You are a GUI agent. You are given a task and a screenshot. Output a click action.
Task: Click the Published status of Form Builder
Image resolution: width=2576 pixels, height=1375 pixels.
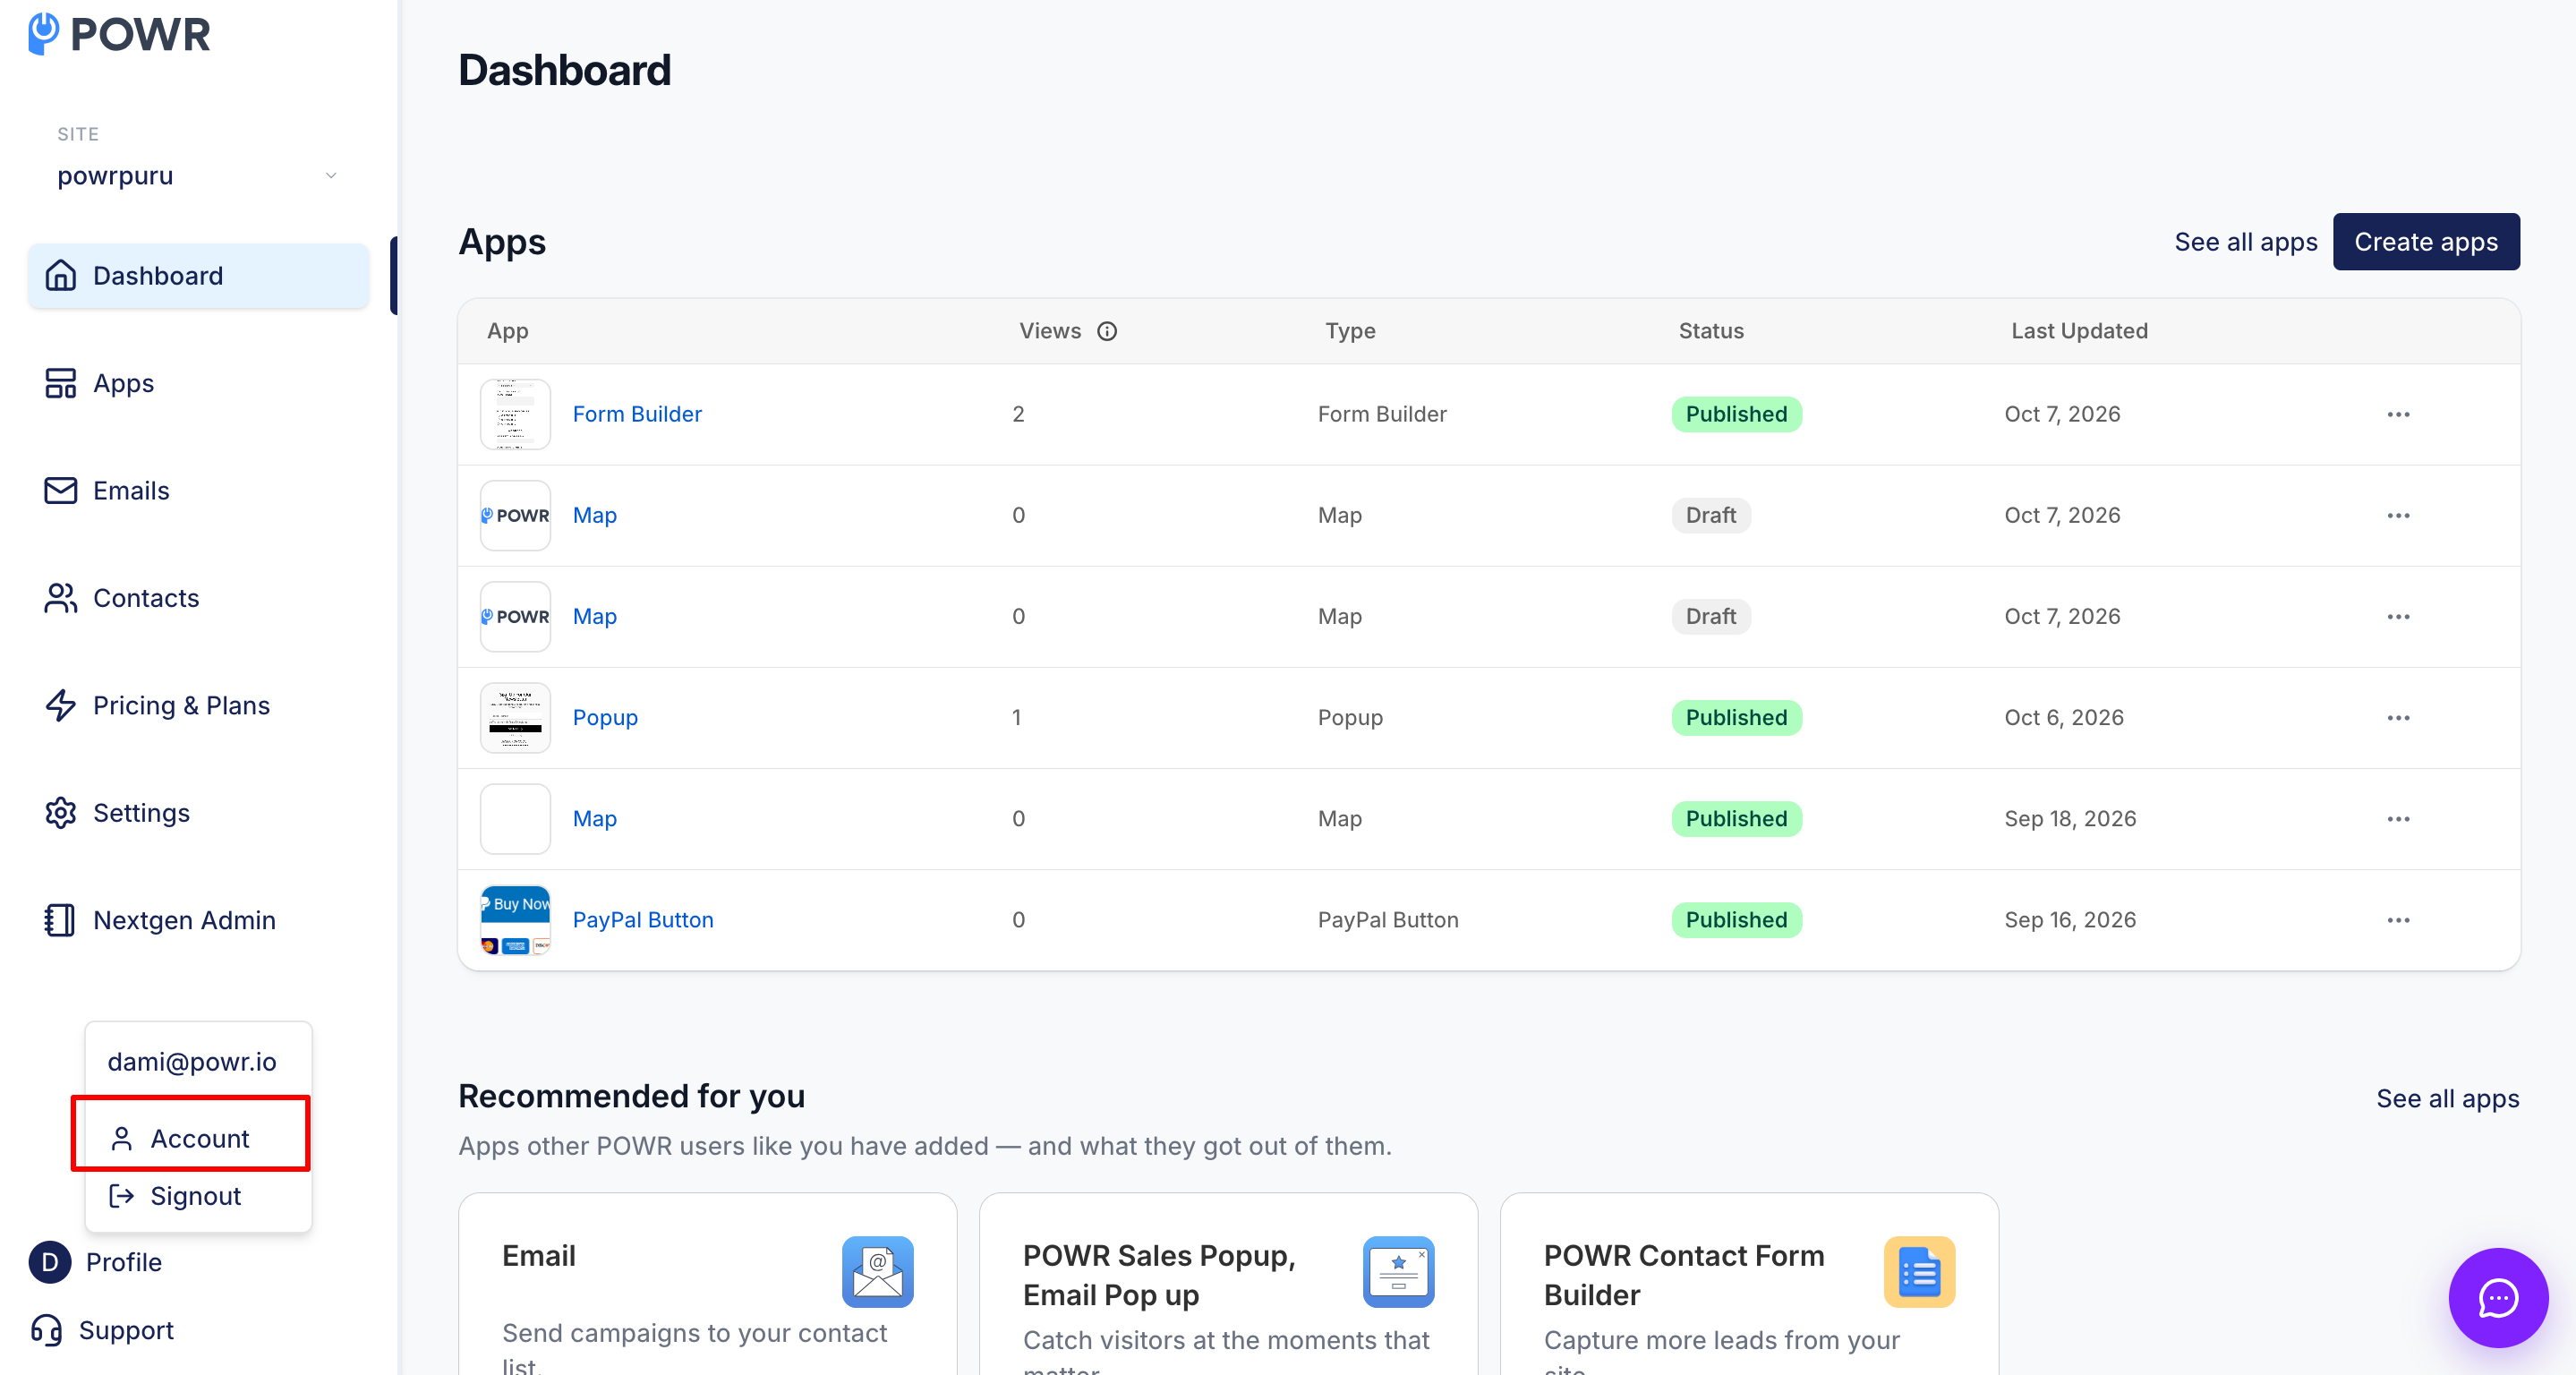pos(1736,414)
